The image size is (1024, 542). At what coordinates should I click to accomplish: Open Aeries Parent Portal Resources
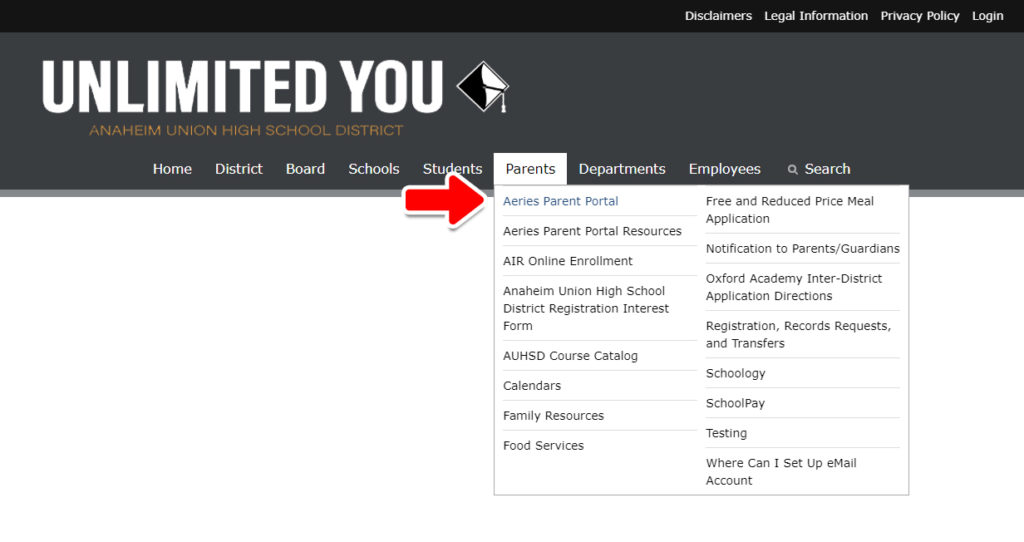[x=592, y=231]
